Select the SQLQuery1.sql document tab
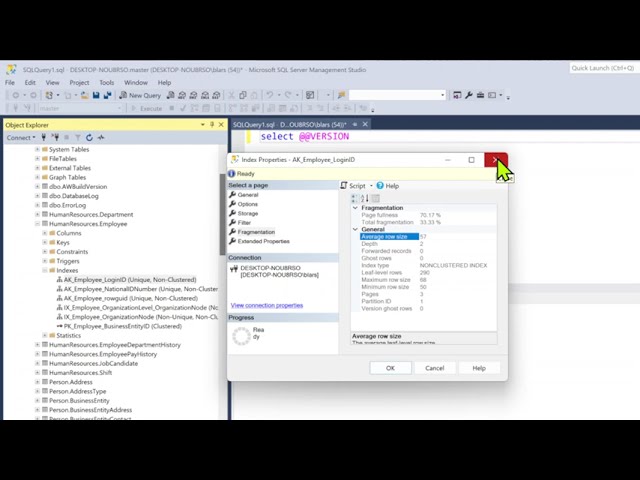 click(x=289, y=124)
